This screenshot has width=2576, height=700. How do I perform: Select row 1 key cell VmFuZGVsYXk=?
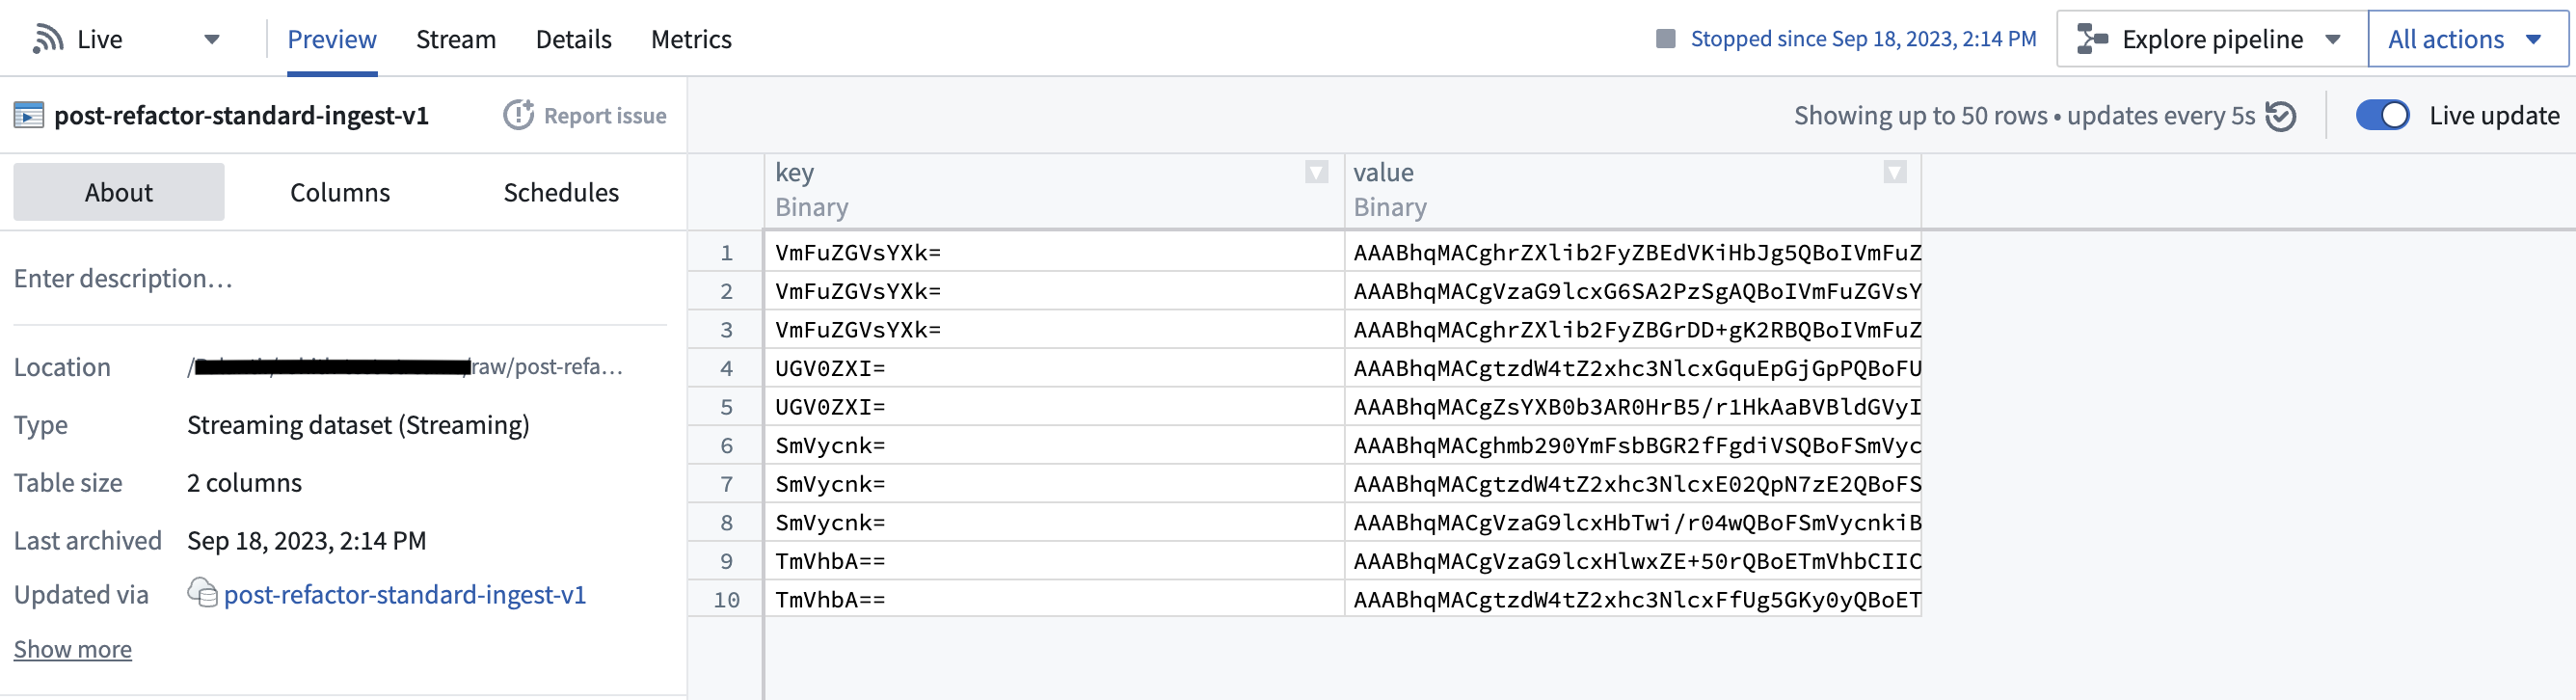click(x=1055, y=252)
